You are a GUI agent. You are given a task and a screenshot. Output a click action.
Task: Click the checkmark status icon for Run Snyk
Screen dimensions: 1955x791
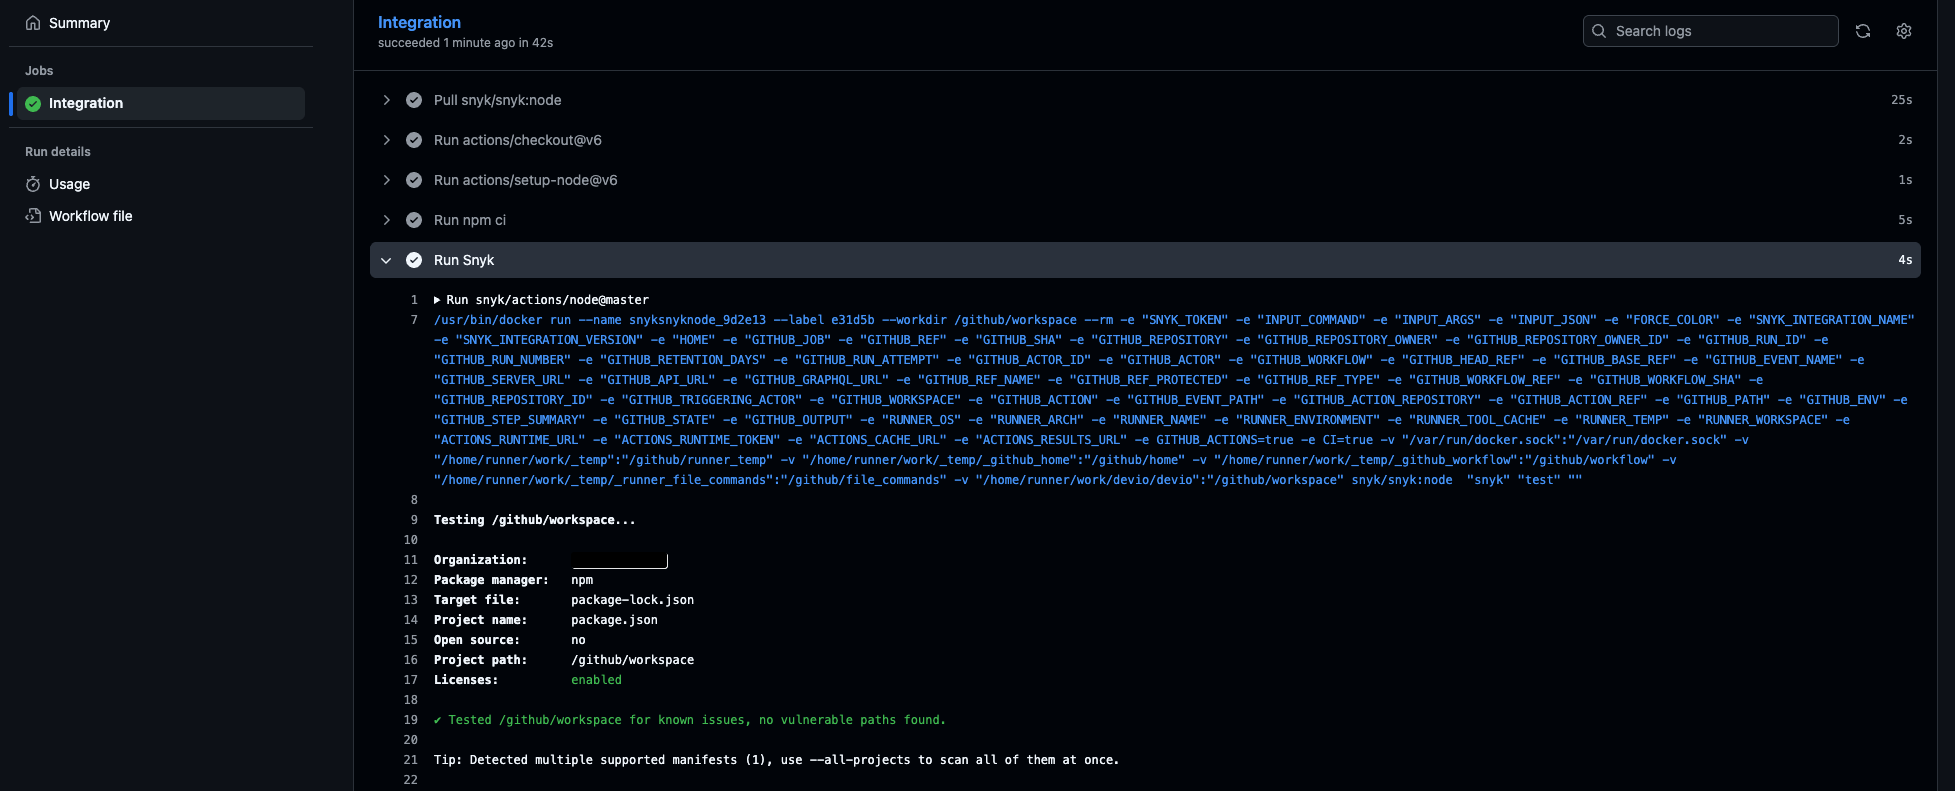point(414,260)
